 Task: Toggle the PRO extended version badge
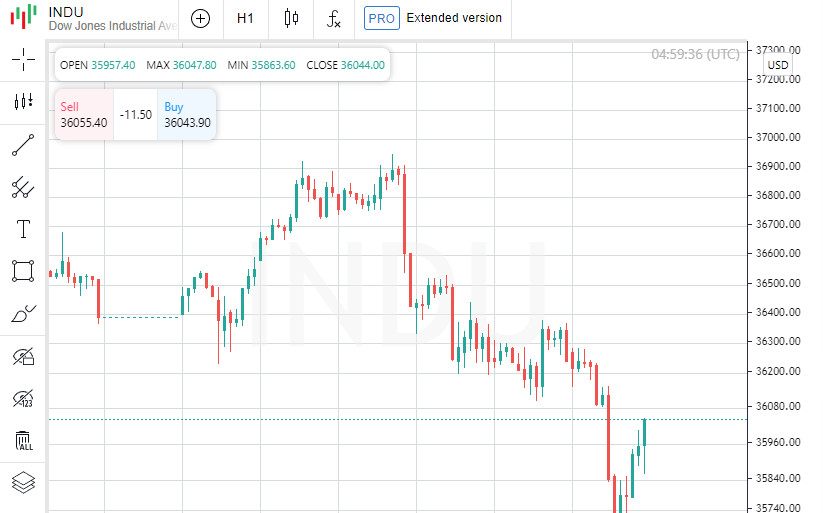[x=381, y=18]
